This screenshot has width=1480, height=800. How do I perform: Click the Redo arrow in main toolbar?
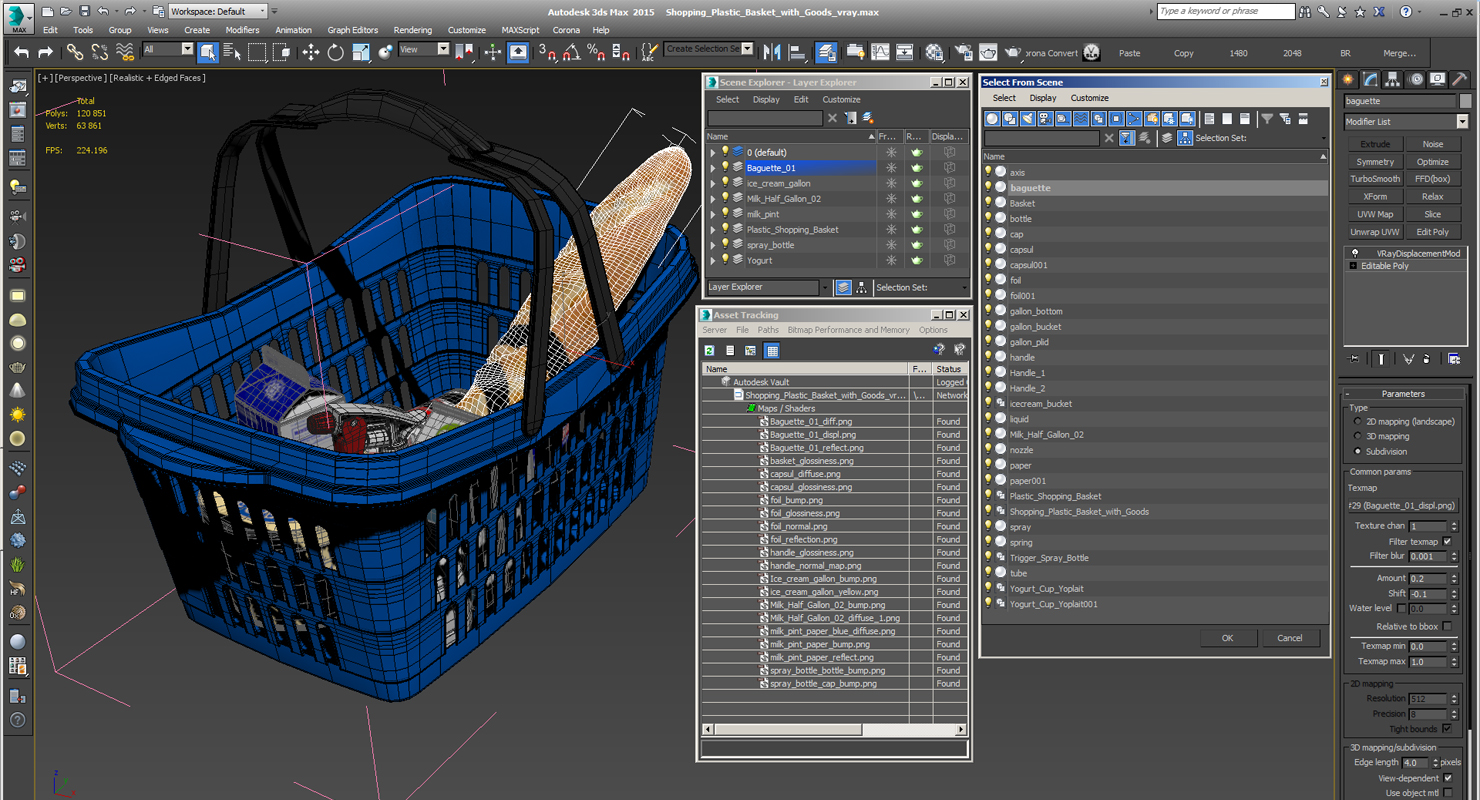[45, 52]
